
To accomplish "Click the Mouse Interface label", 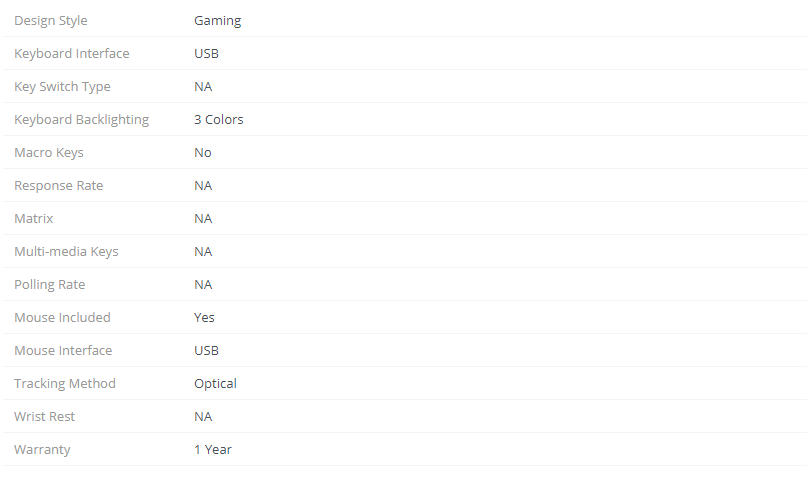I will (x=63, y=351).
